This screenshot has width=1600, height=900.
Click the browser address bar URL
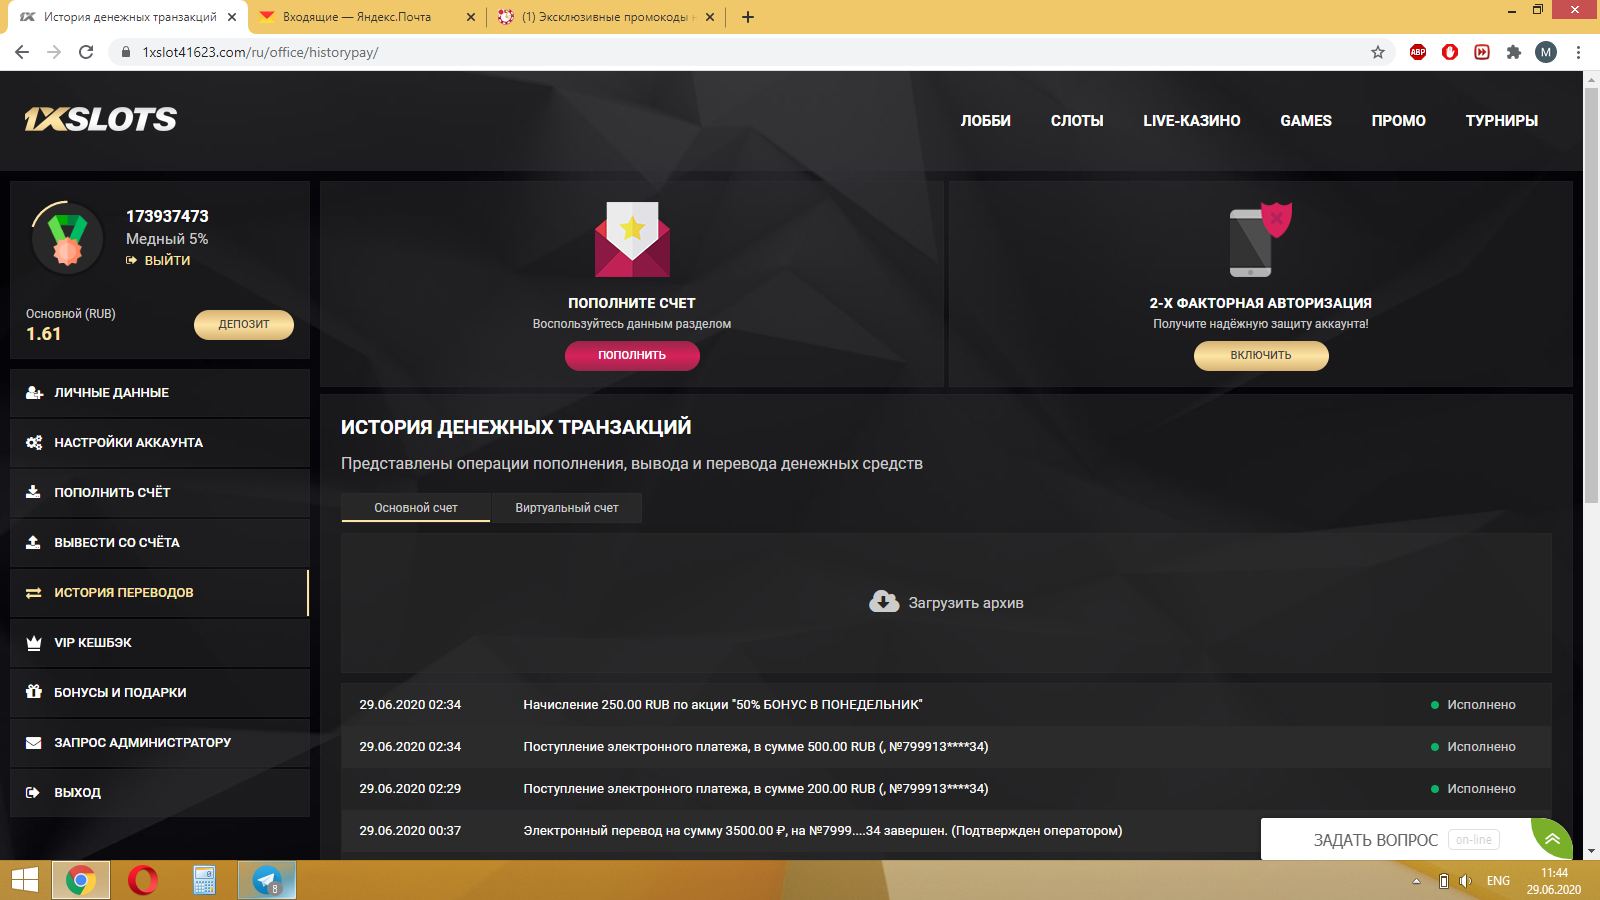(x=260, y=52)
